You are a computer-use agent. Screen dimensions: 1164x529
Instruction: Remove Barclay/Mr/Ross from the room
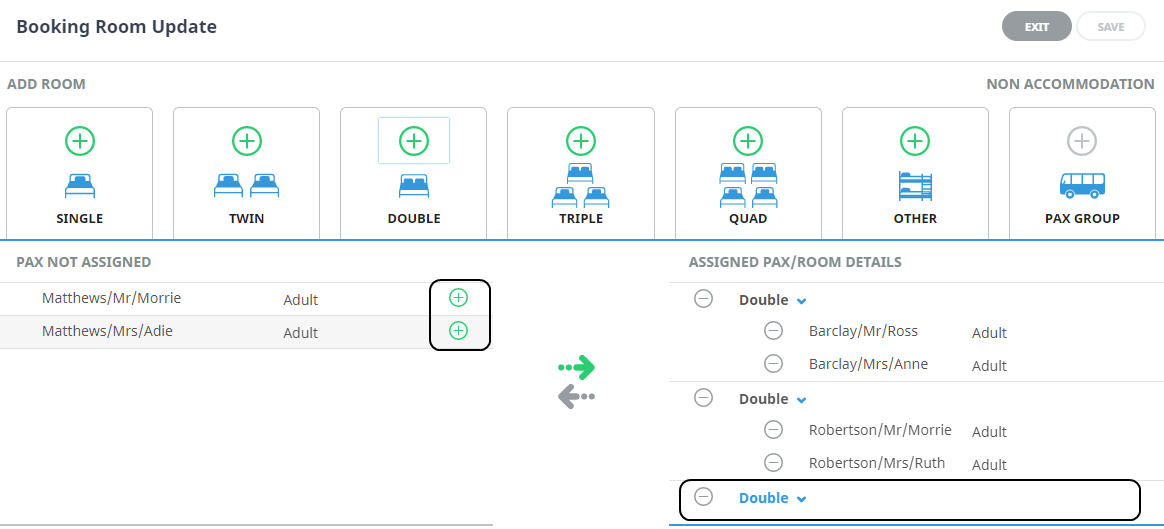click(773, 331)
